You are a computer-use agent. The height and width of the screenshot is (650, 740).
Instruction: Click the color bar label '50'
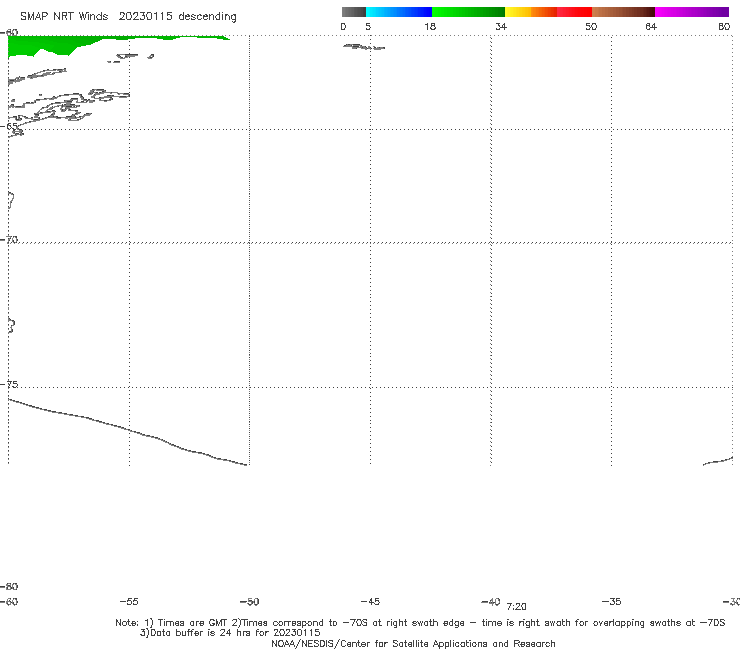point(591,26)
